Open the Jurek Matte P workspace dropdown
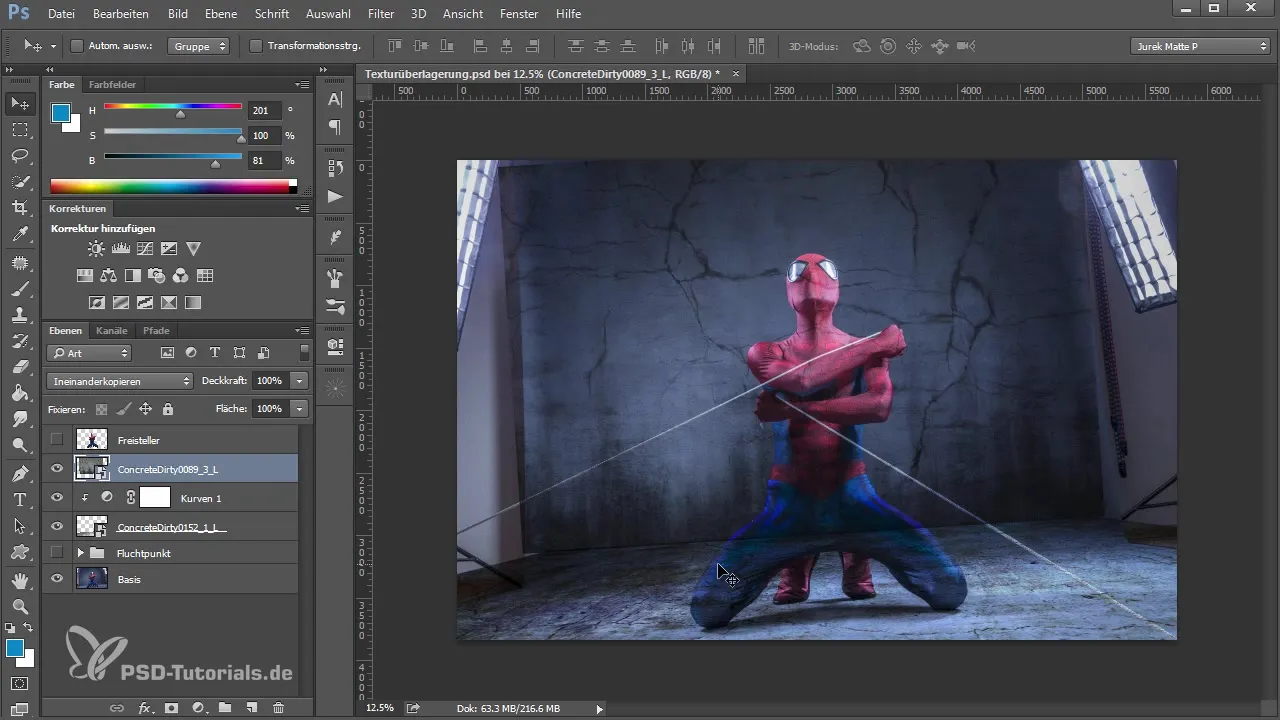1280x720 pixels. [1200, 46]
